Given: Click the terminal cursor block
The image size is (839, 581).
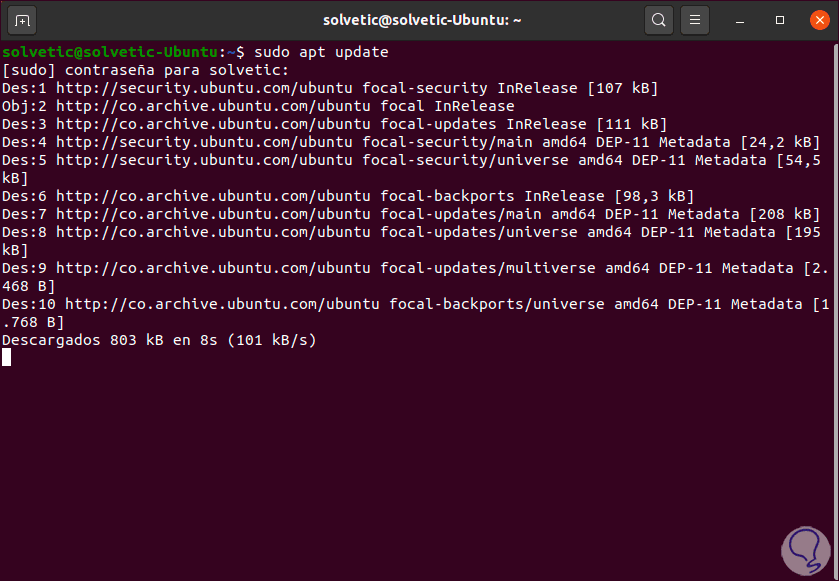Looking at the screenshot, I should [7, 358].
